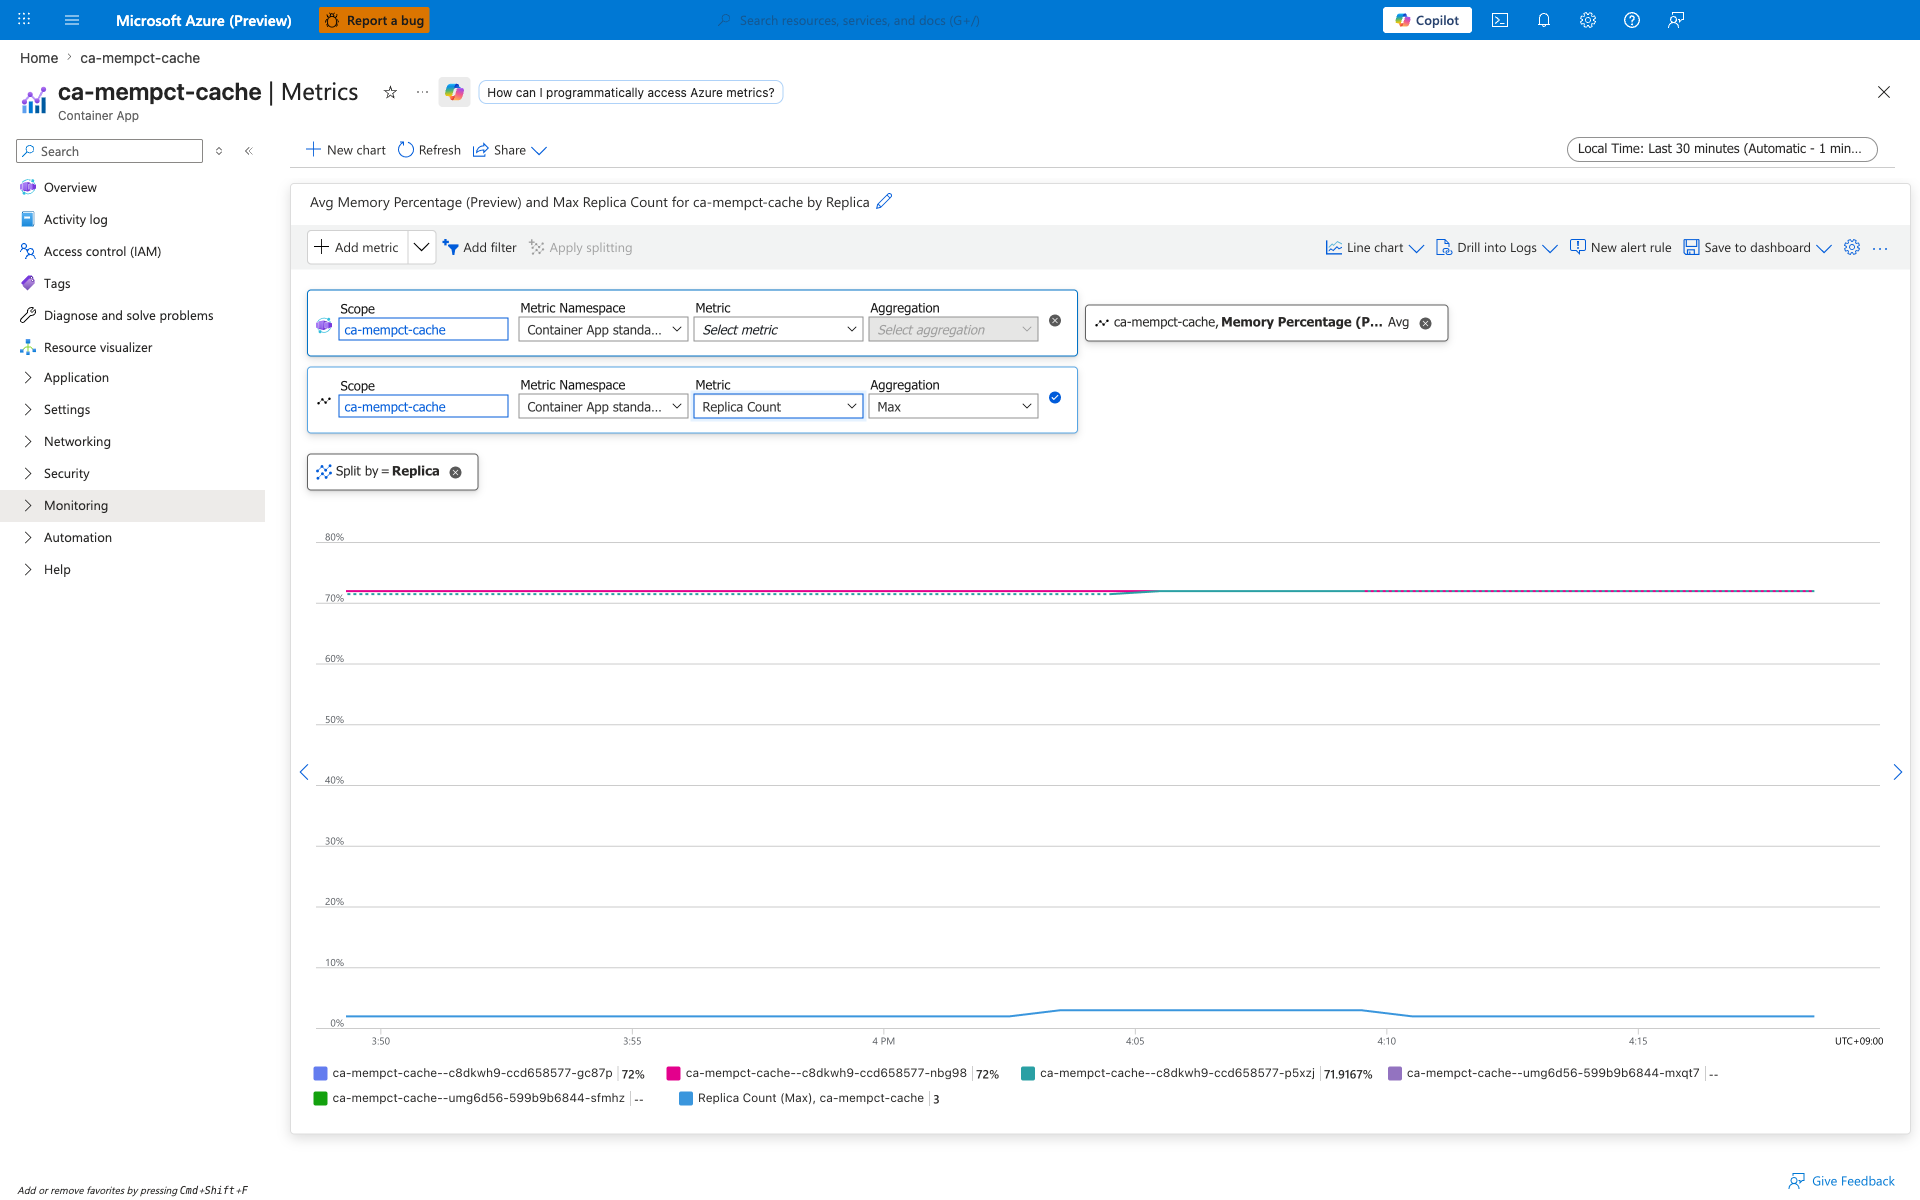Image resolution: width=1920 pixels, height=1200 pixels.
Task: Click the Add filter button
Action: tap(480, 248)
